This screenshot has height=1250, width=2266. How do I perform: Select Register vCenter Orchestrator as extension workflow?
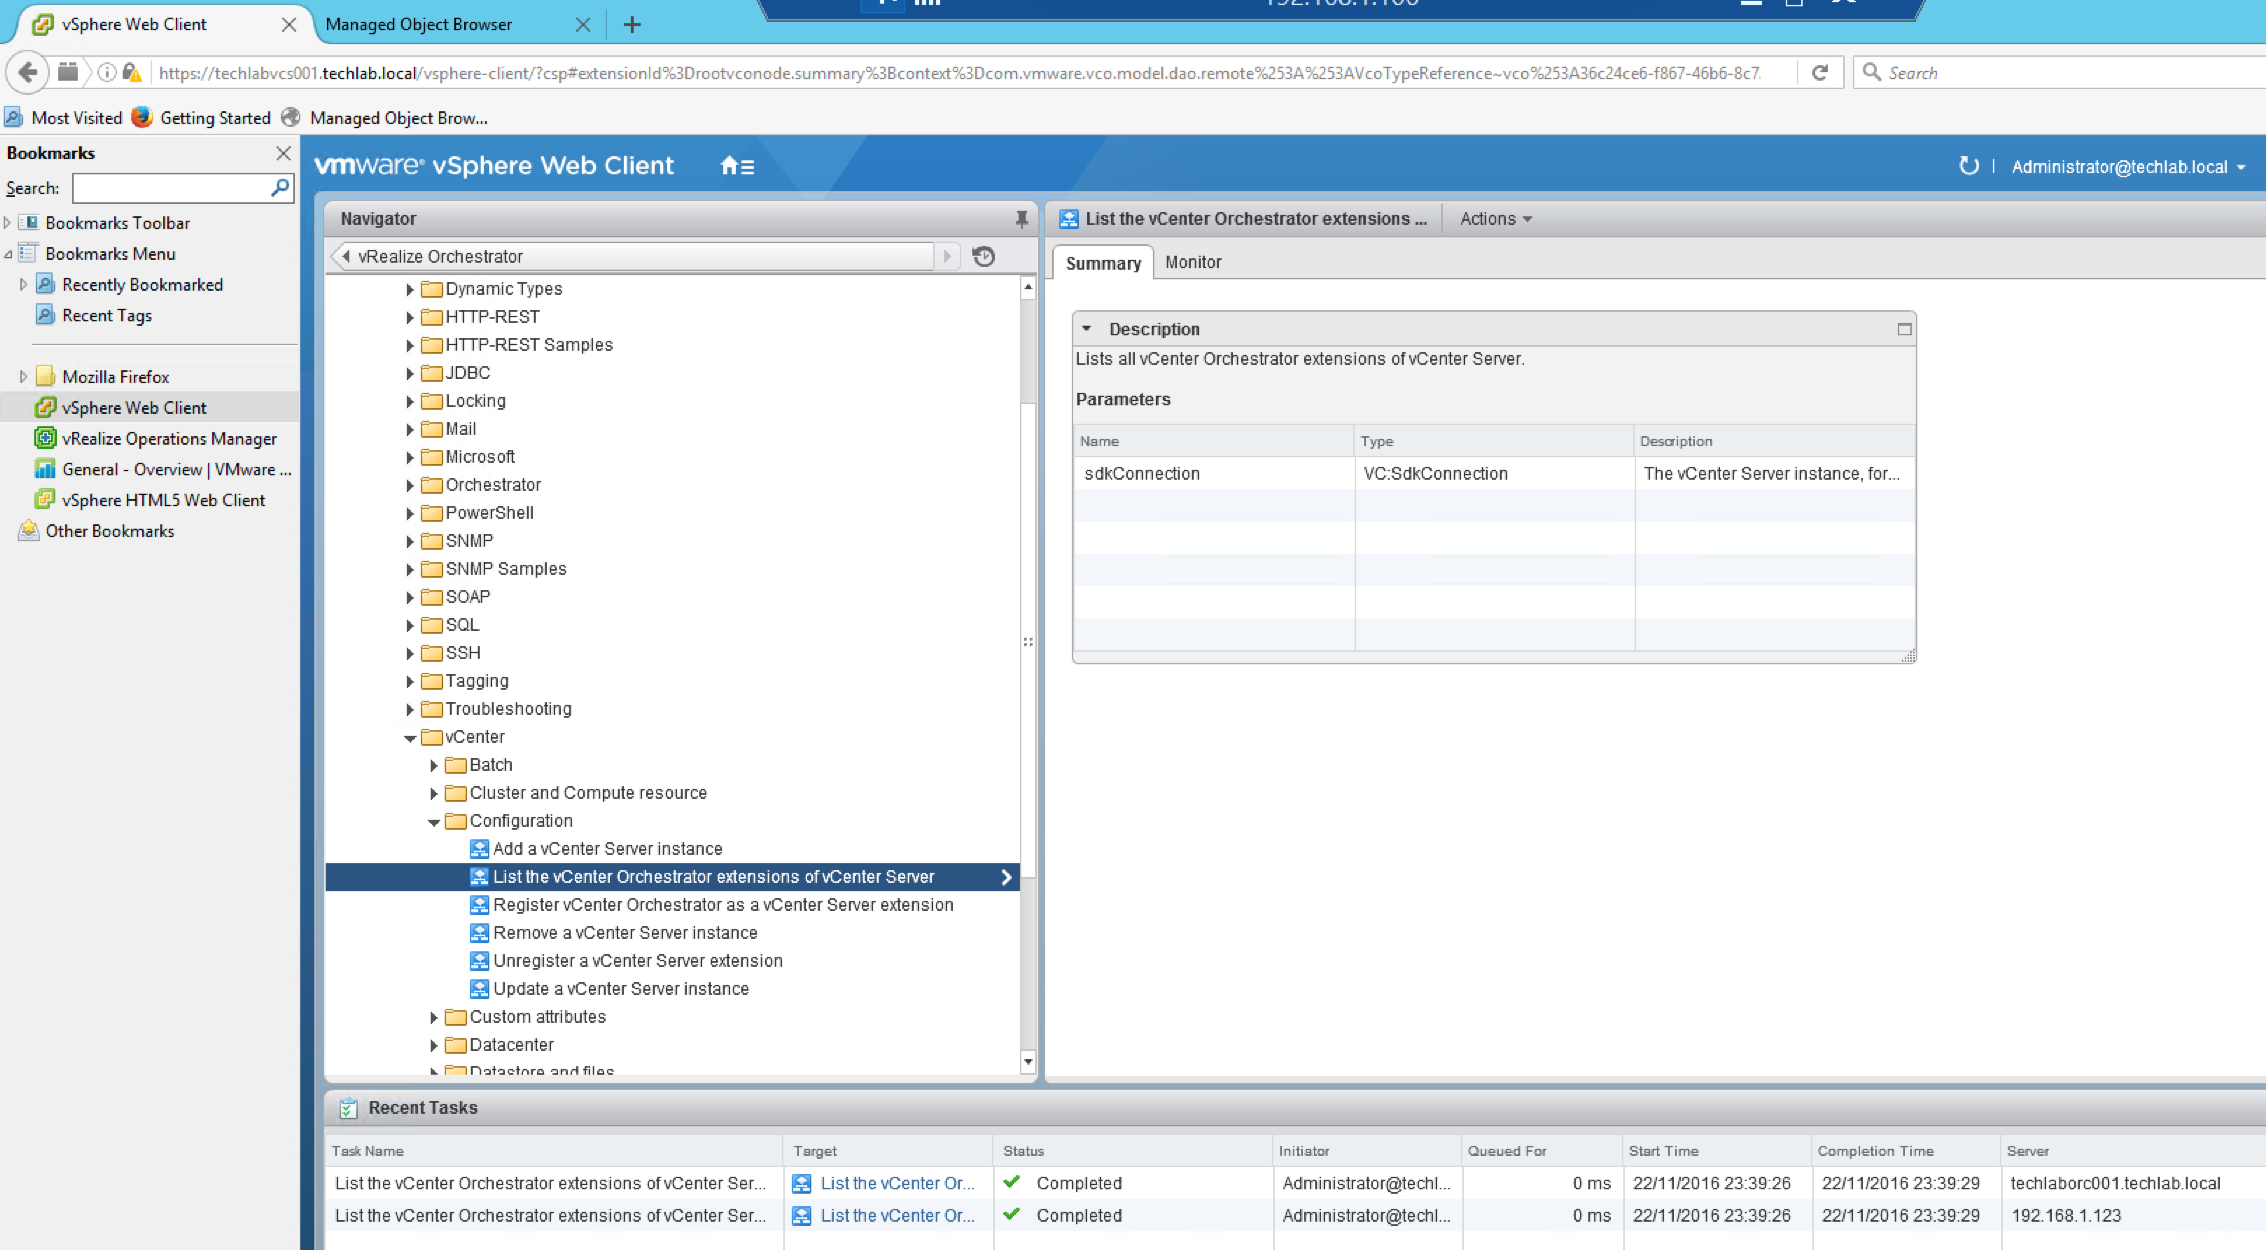tap(711, 905)
